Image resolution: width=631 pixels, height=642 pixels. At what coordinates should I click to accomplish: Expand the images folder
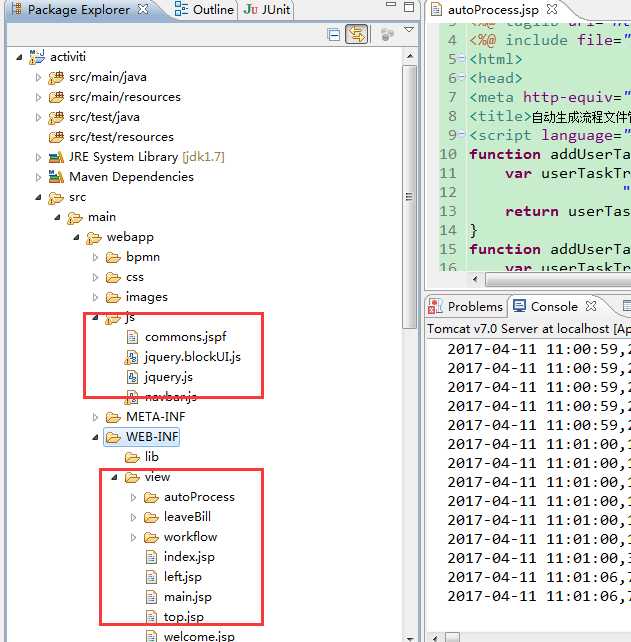tap(95, 297)
